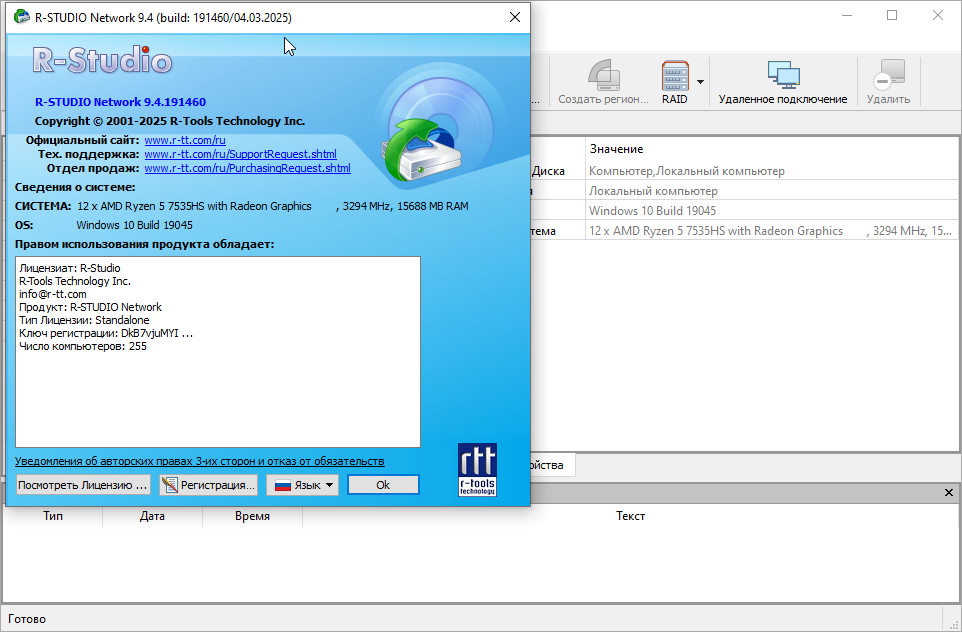Click the Продукт: R-STUDIO Network line
Viewport: 962px width, 632px height.
(x=91, y=307)
